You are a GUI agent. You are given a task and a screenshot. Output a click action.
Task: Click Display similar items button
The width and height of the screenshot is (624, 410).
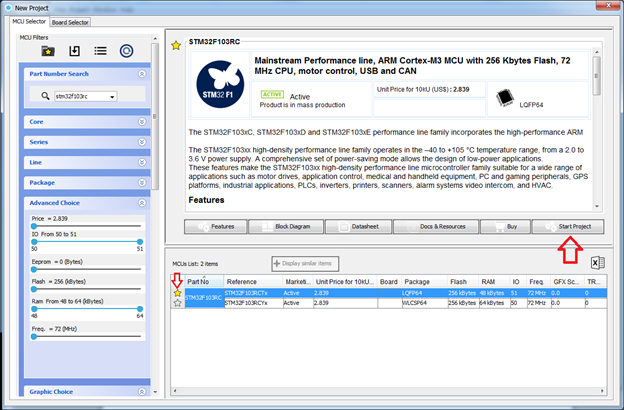click(x=305, y=264)
